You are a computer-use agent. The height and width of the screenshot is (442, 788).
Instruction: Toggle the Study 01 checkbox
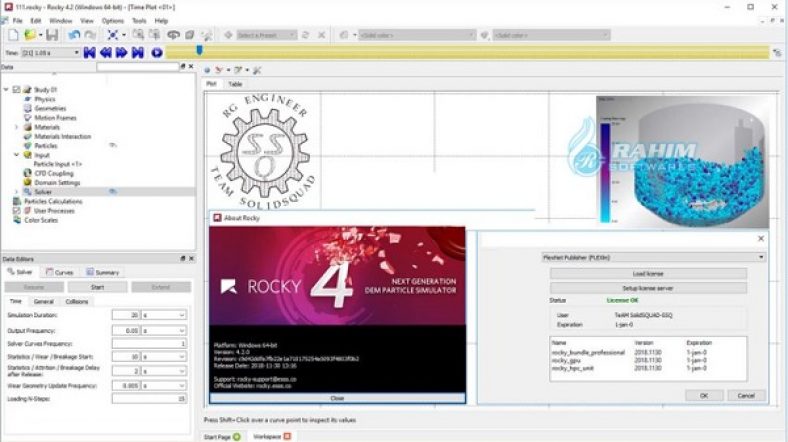pyautogui.click(x=17, y=90)
